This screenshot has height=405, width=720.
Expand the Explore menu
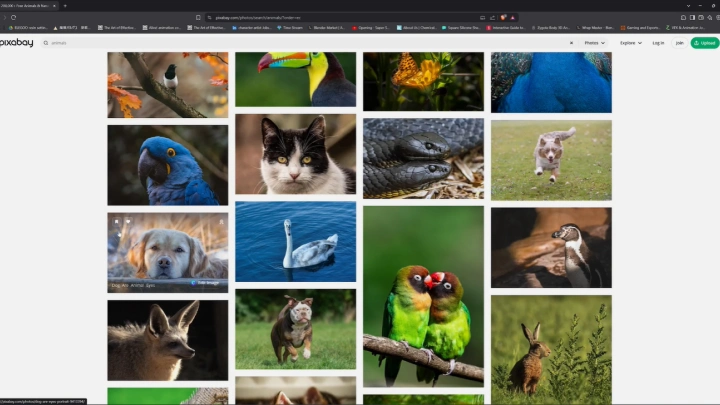pyautogui.click(x=630, y=43)
